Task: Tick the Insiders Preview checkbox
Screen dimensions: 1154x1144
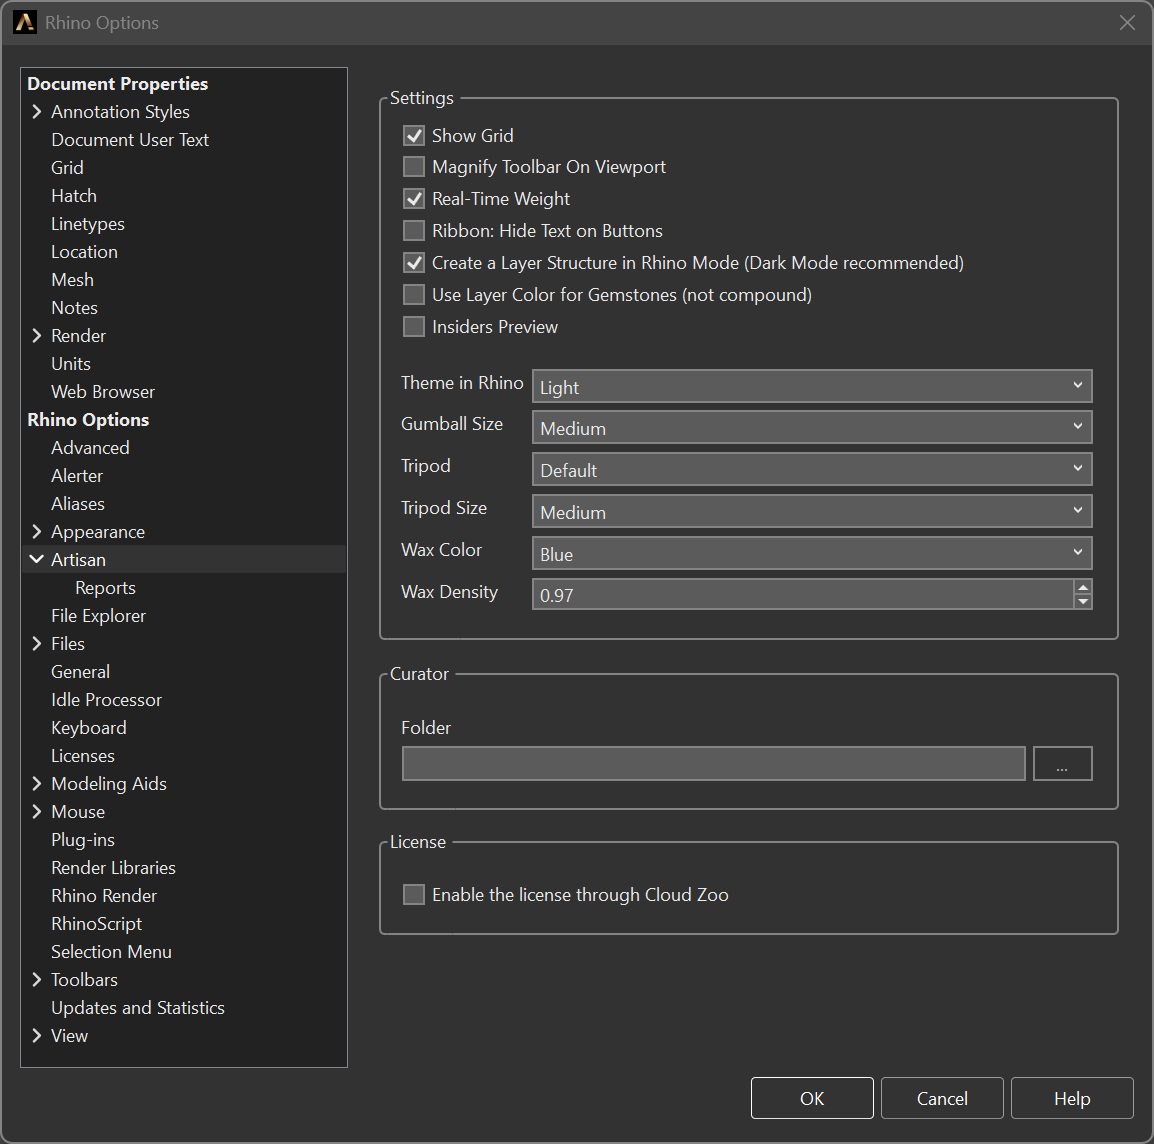Action: 414,326
